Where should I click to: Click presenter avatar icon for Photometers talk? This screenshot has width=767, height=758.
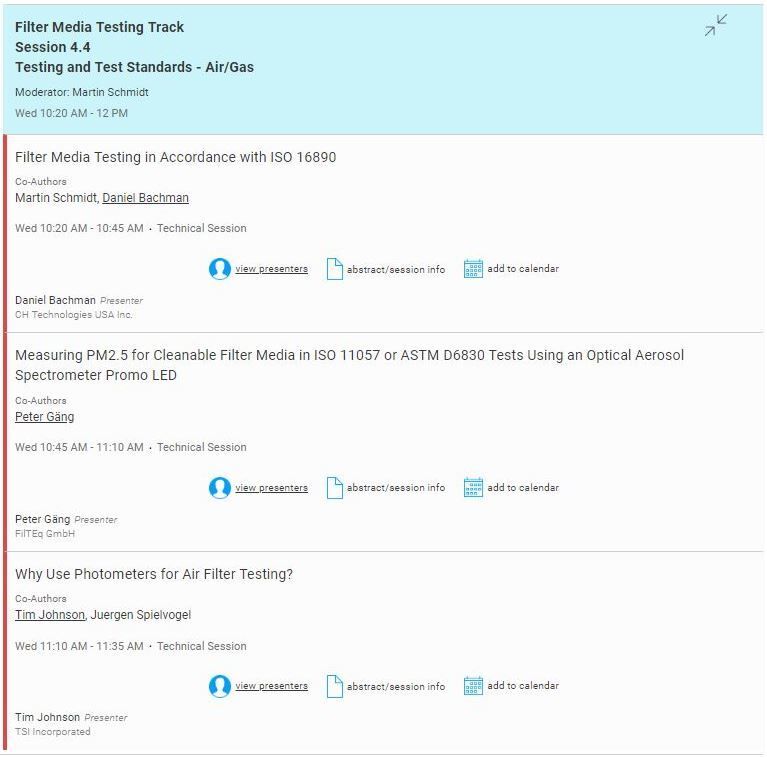pyautogui.click(x=220, y=686)
